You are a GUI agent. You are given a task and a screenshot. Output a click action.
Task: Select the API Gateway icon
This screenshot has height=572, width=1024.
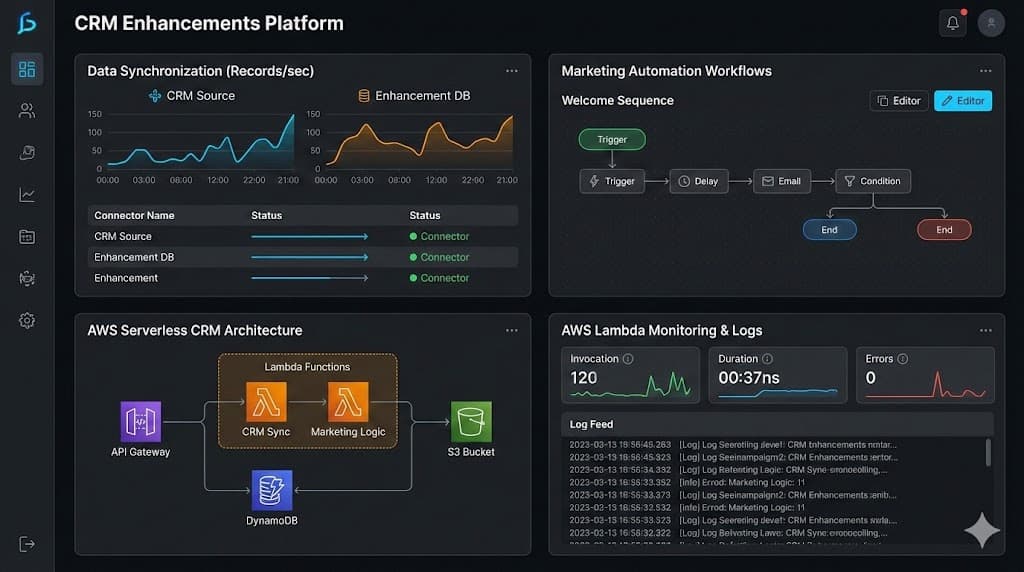(140, 421)
